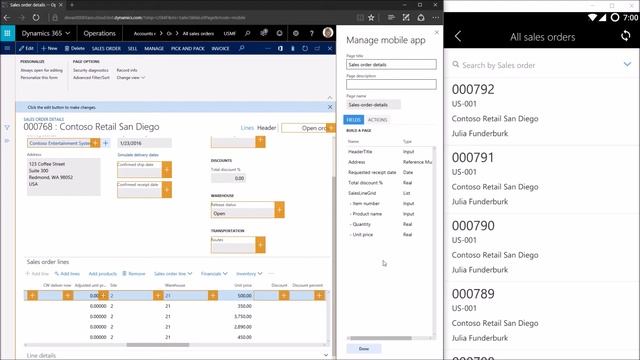This screenshot has height=360, width=640.
Task: Switch to the ACTIONS tab in mobile pane
Action: pyautogui.click(x=378, y=120)
